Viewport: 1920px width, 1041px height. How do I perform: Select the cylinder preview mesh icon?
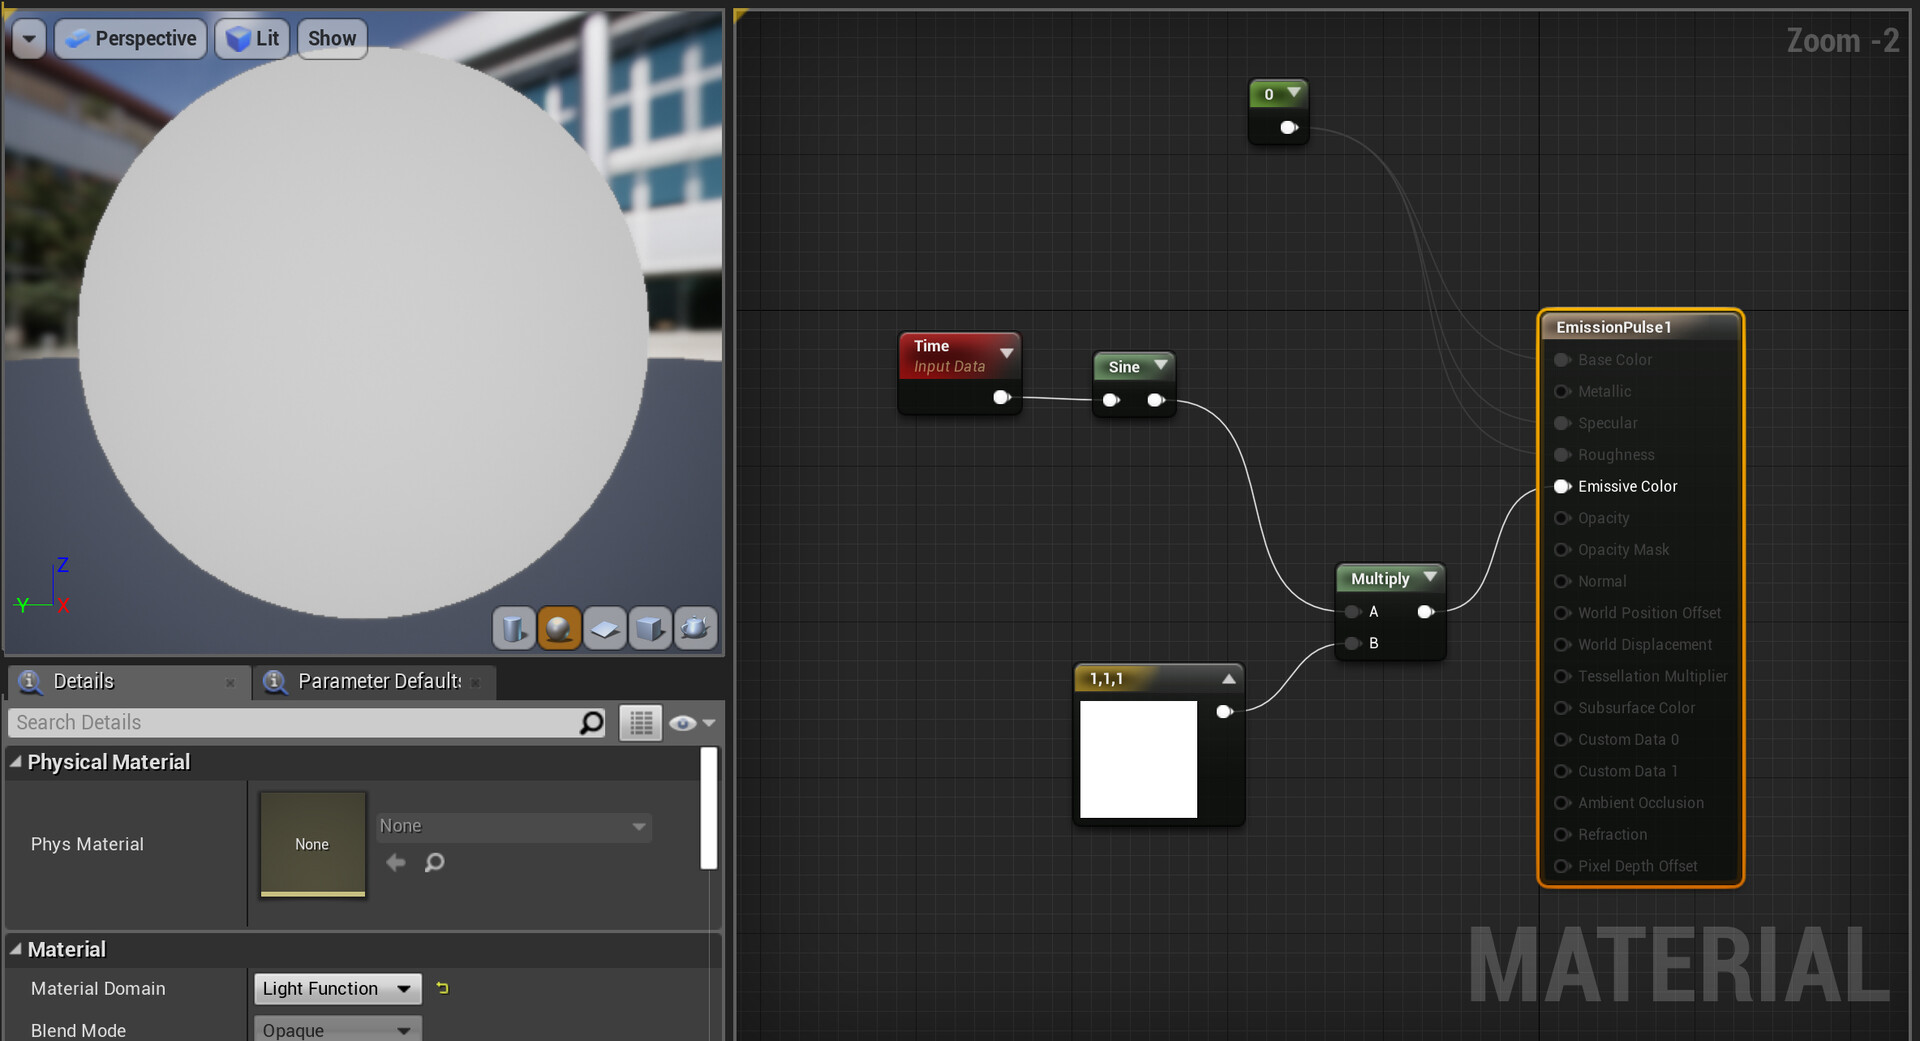(513, 629)
